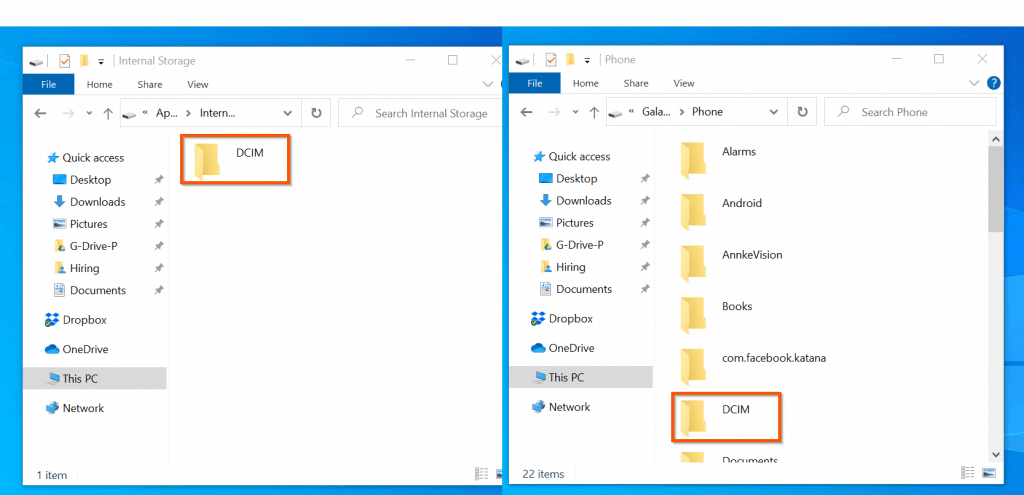
Task: Open the Android folder in Phone window
Action: (721, 212)
